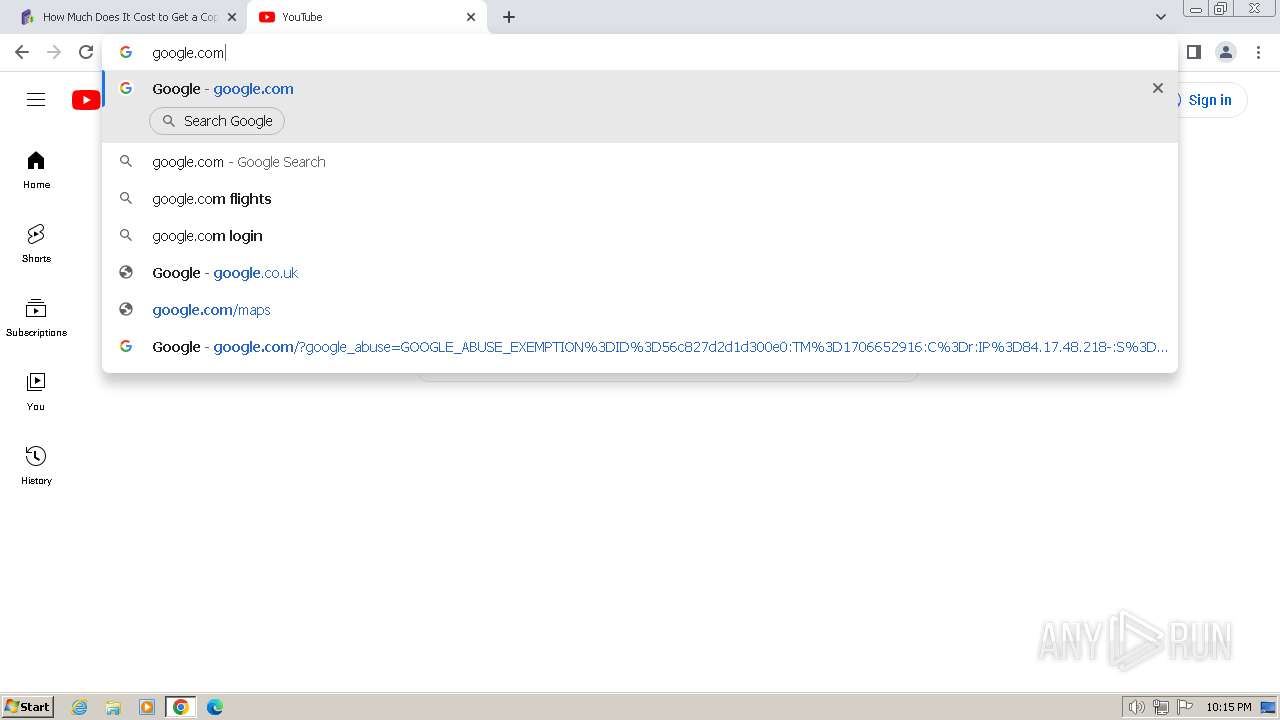Select 'Google - google.co.uk' suggestion
Image resolution: width=1280 pixels, height=720 pixels.
point(640,273)
